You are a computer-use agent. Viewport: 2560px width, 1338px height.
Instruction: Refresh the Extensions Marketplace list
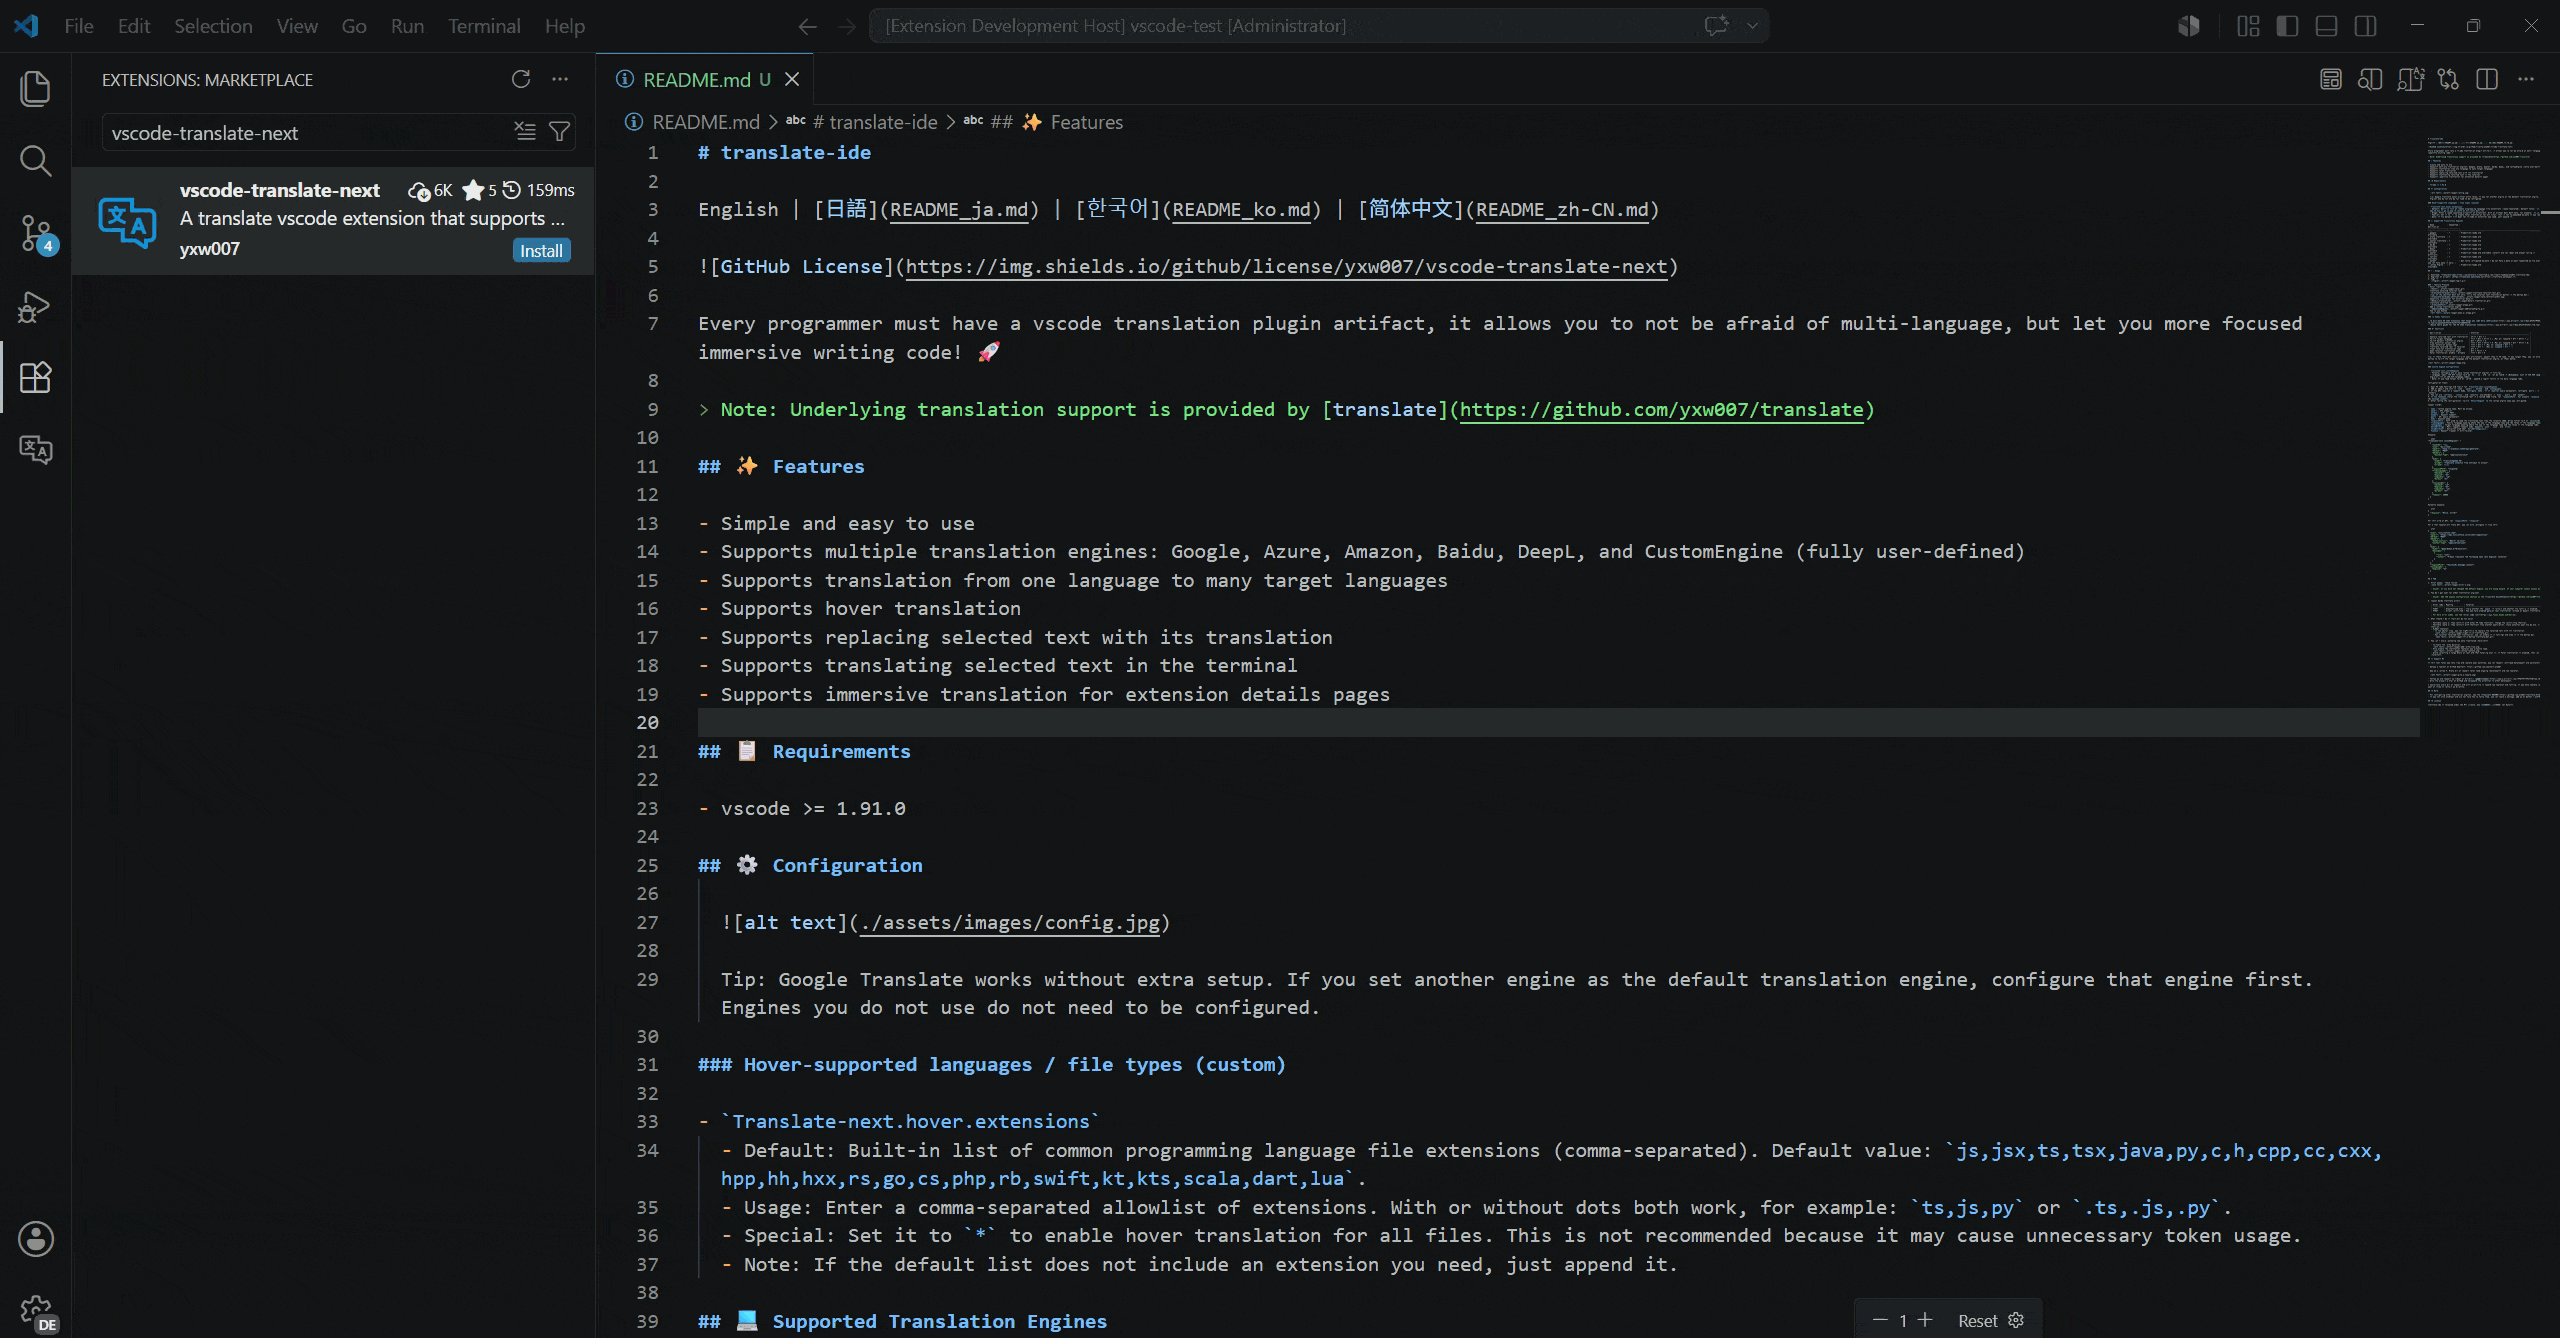pyautogui.click(x=521, y=79)
